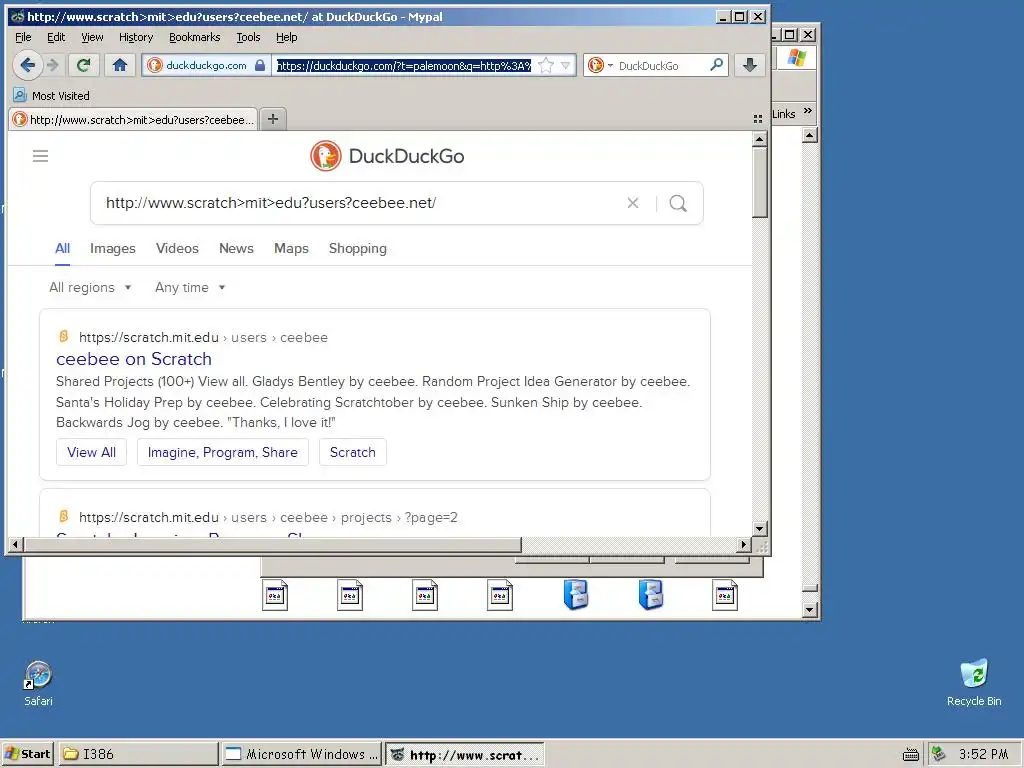Submit search with DuckDuckGo magnifier icon
Viewport: 1024px width, 768px height.
click(x=678, y=203)
